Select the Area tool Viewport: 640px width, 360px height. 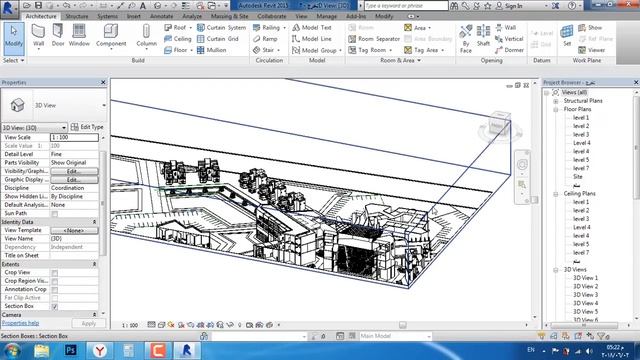418,27
